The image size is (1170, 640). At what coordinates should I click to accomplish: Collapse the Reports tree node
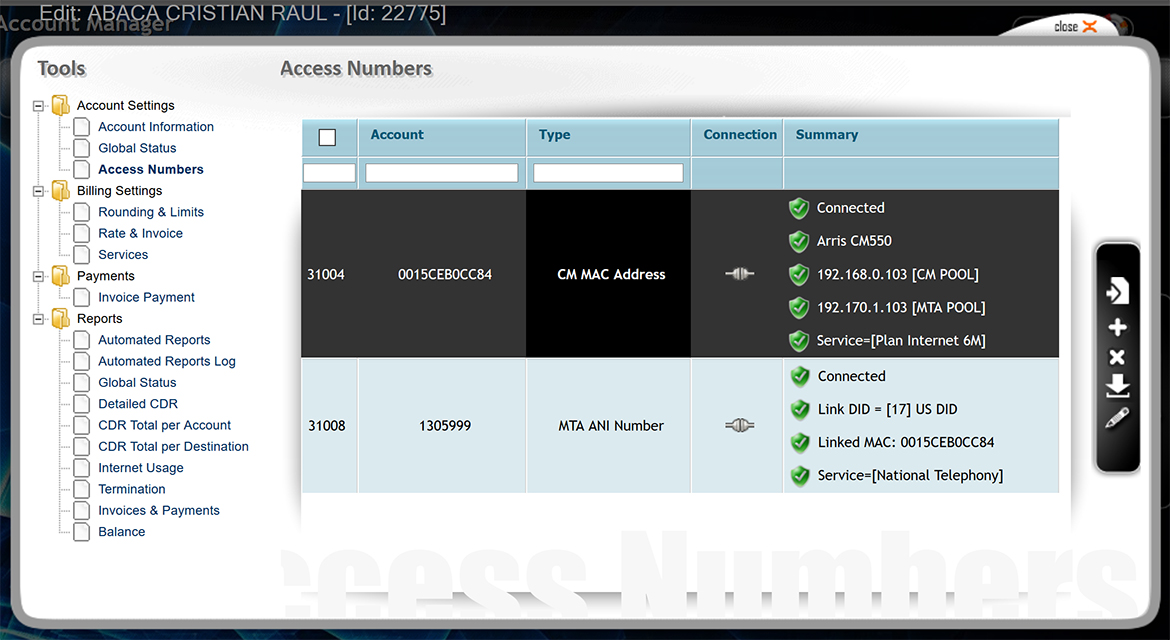[x=39, y=319]
